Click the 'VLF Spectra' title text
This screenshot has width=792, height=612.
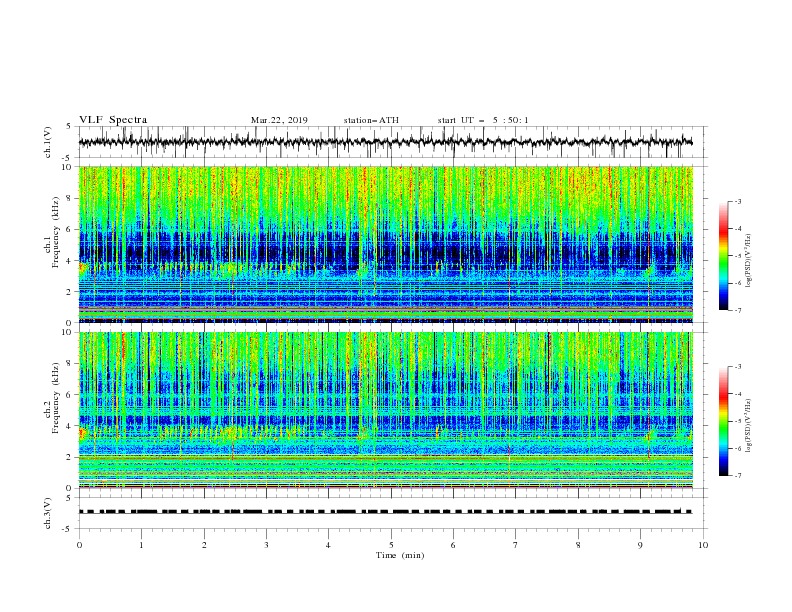pos(113,120)
